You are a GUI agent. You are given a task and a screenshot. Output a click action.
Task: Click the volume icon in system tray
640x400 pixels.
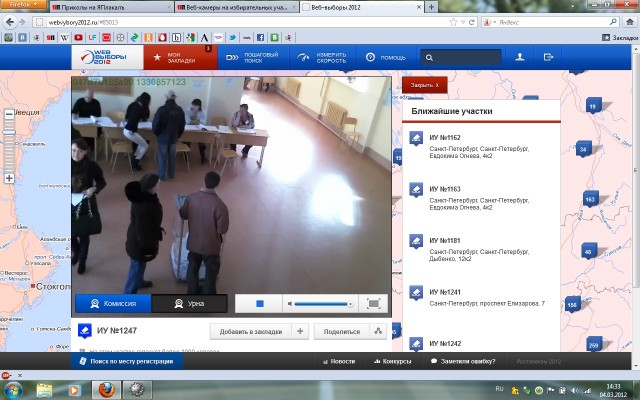(574, 391)
